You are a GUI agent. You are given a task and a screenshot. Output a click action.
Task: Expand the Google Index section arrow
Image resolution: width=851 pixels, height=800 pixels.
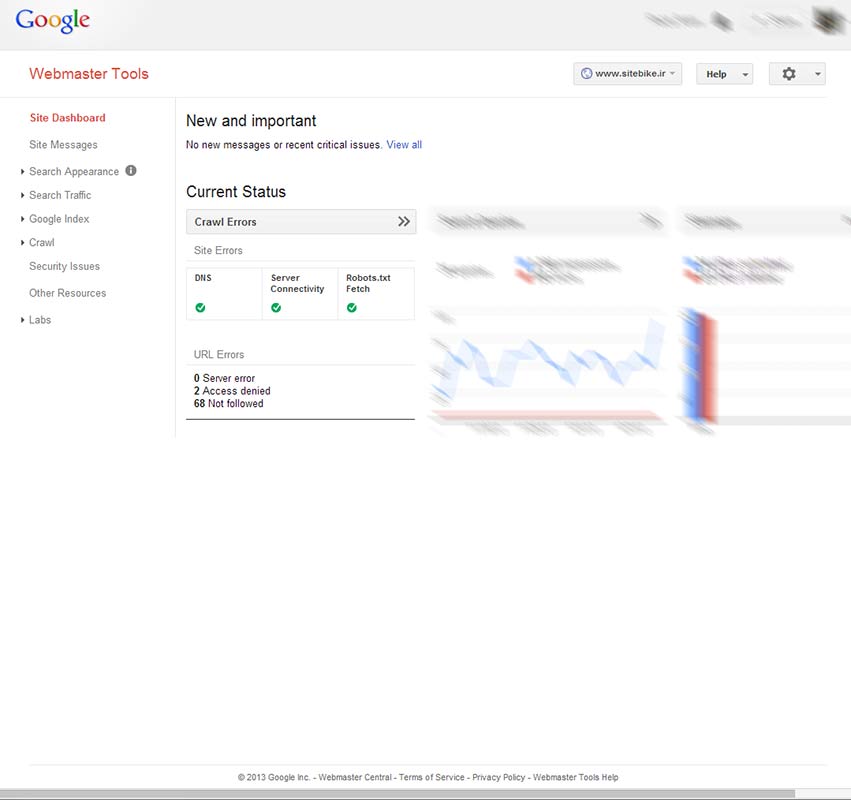(22, 219)
